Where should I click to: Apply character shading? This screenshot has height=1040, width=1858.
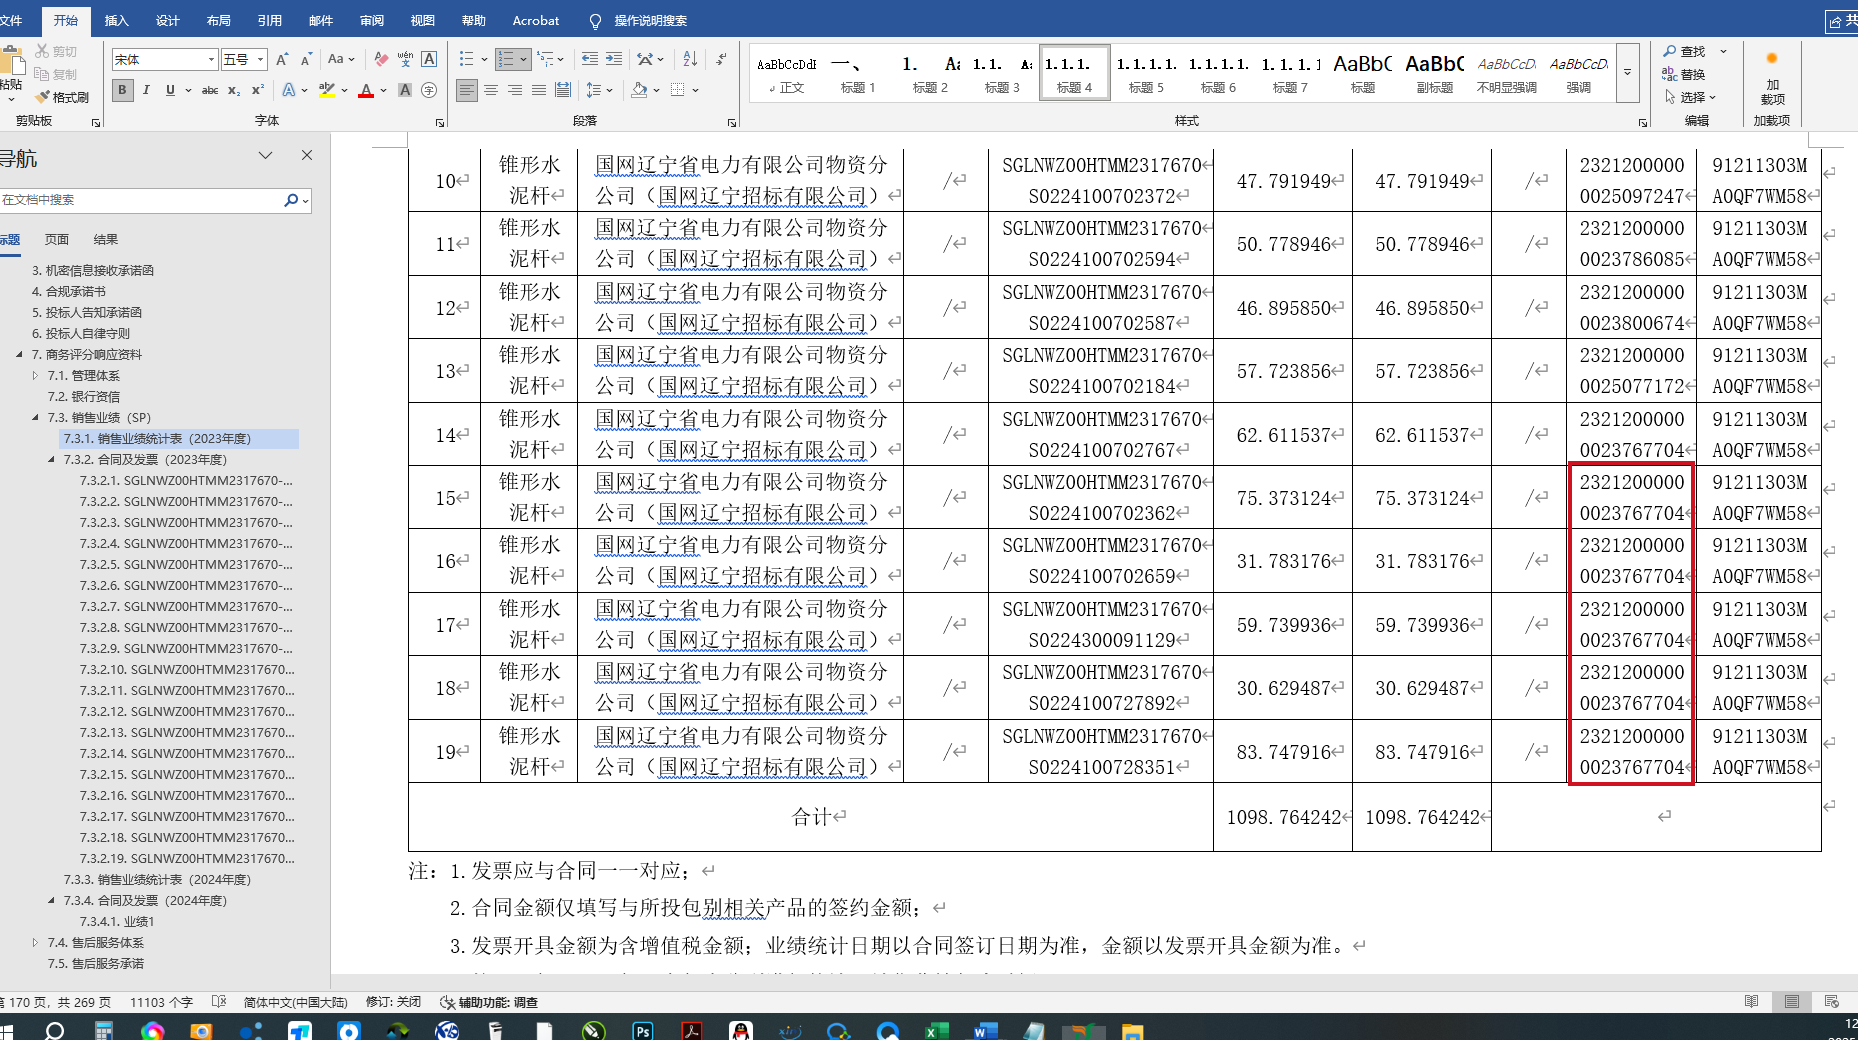click(x=405, y=90)
